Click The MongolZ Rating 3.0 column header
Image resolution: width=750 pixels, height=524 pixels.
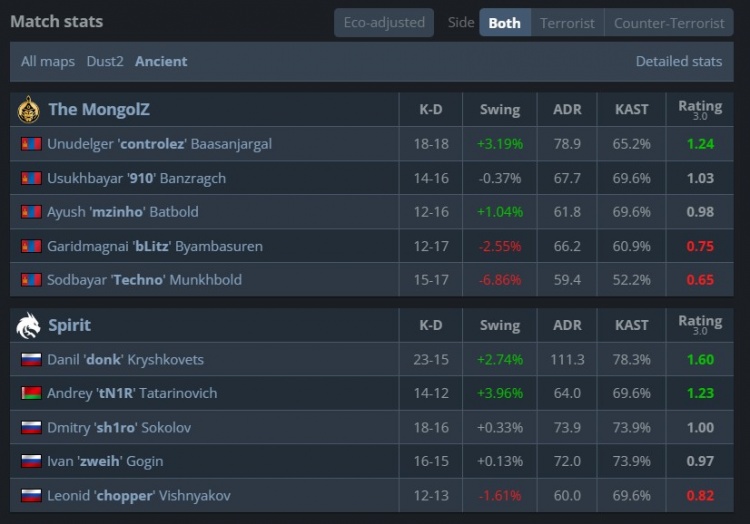pyautogui.click(x=700, y=109)
